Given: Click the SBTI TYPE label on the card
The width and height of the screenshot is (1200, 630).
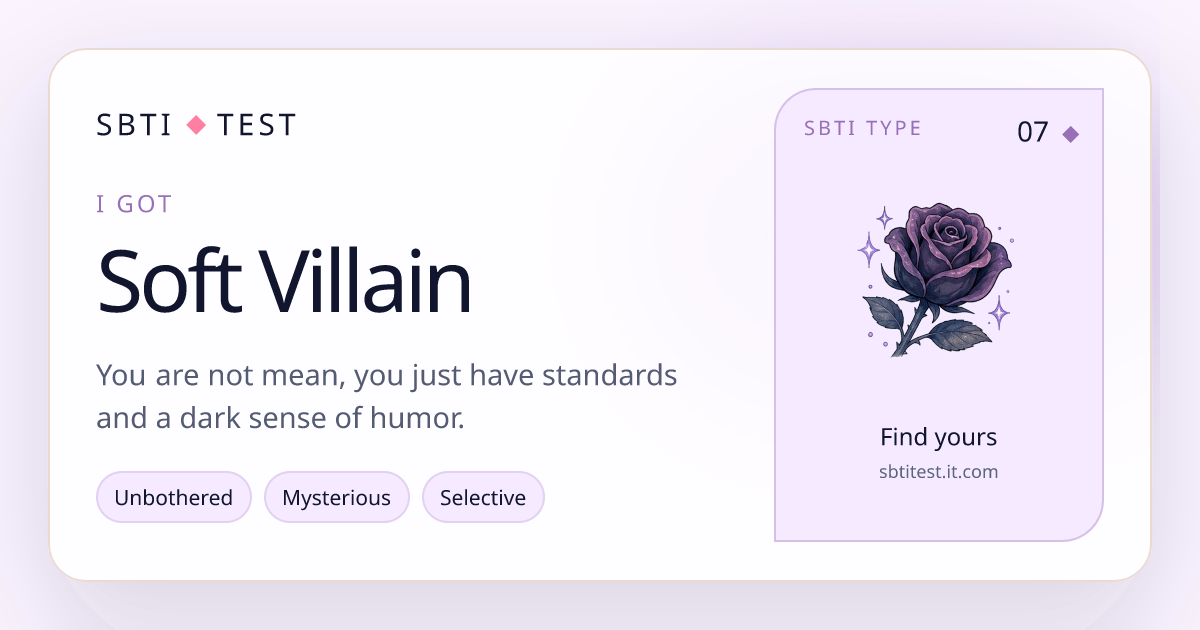Looking at the screenshot, I should [863, 128].
